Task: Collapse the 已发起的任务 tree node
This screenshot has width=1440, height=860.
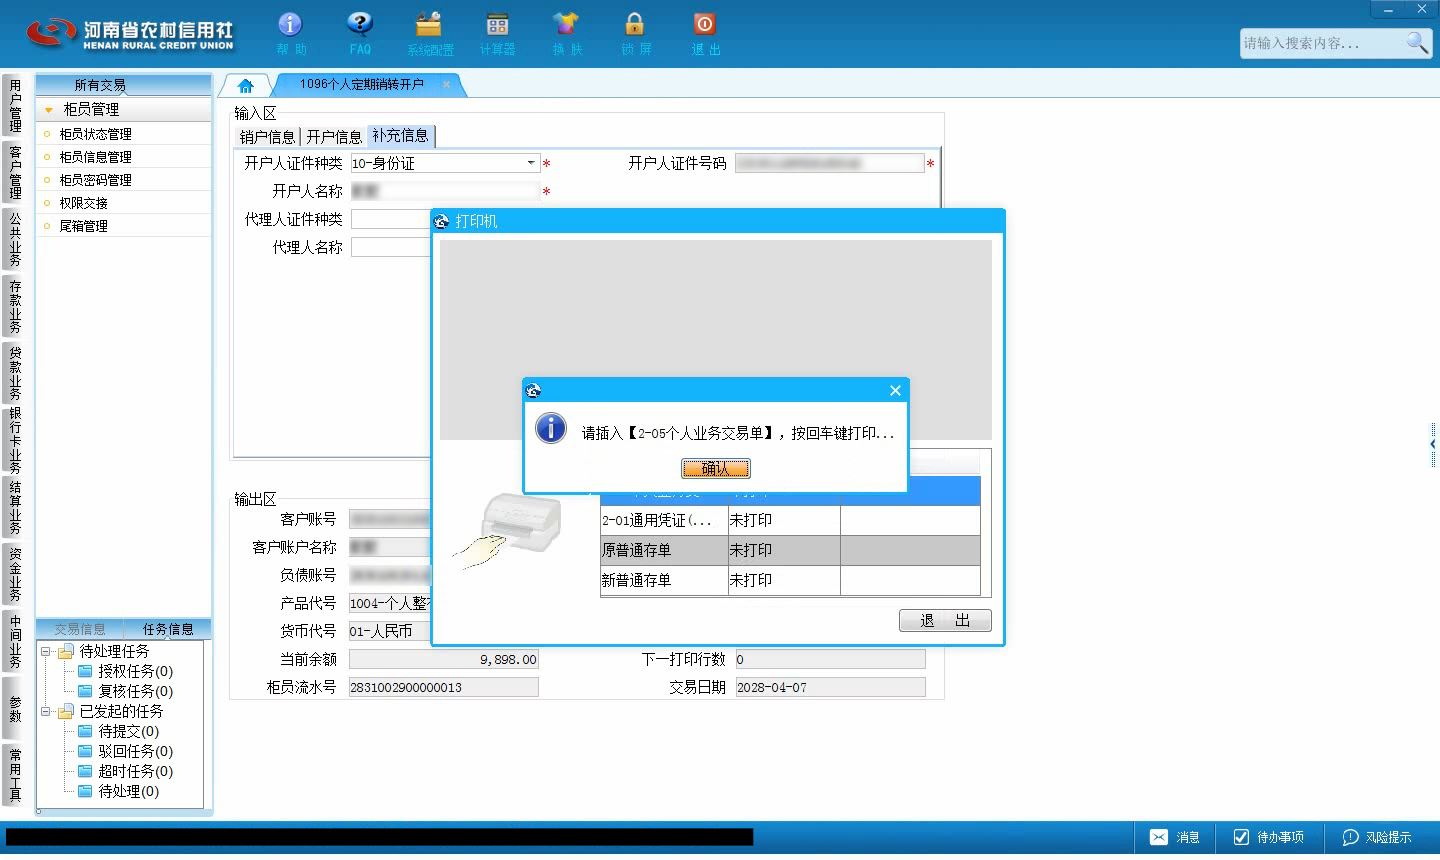Action: (45, 711)
